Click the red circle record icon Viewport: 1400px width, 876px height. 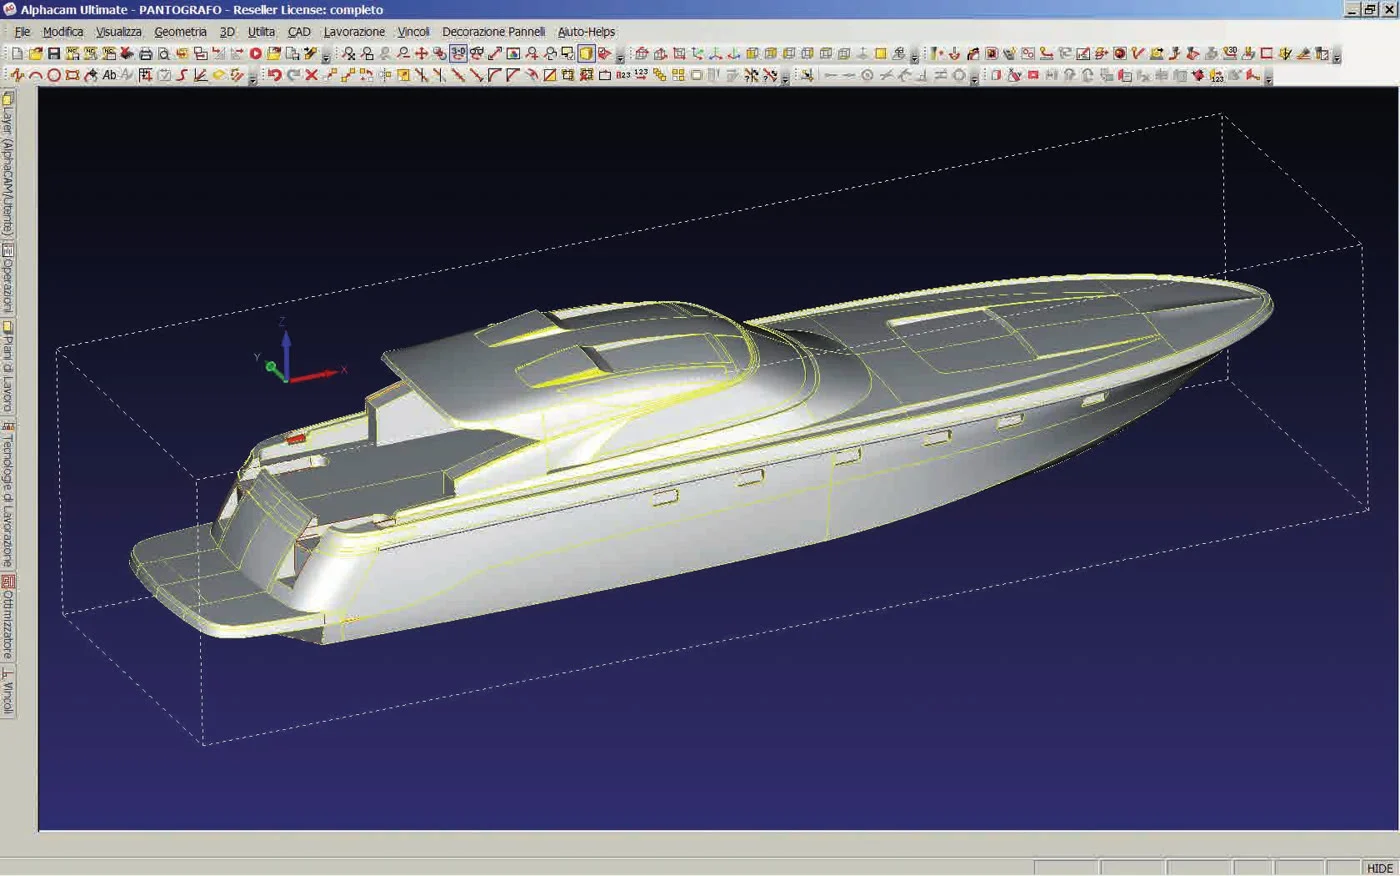(x=255, y=53)
